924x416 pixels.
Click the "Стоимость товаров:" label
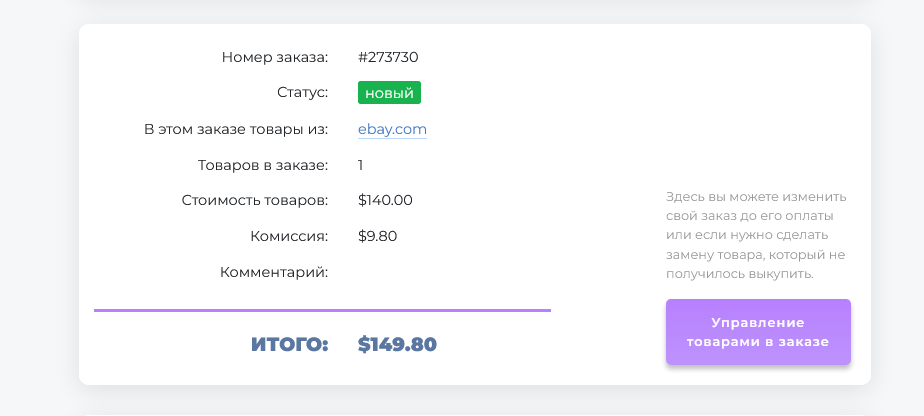tap(255, 200)
